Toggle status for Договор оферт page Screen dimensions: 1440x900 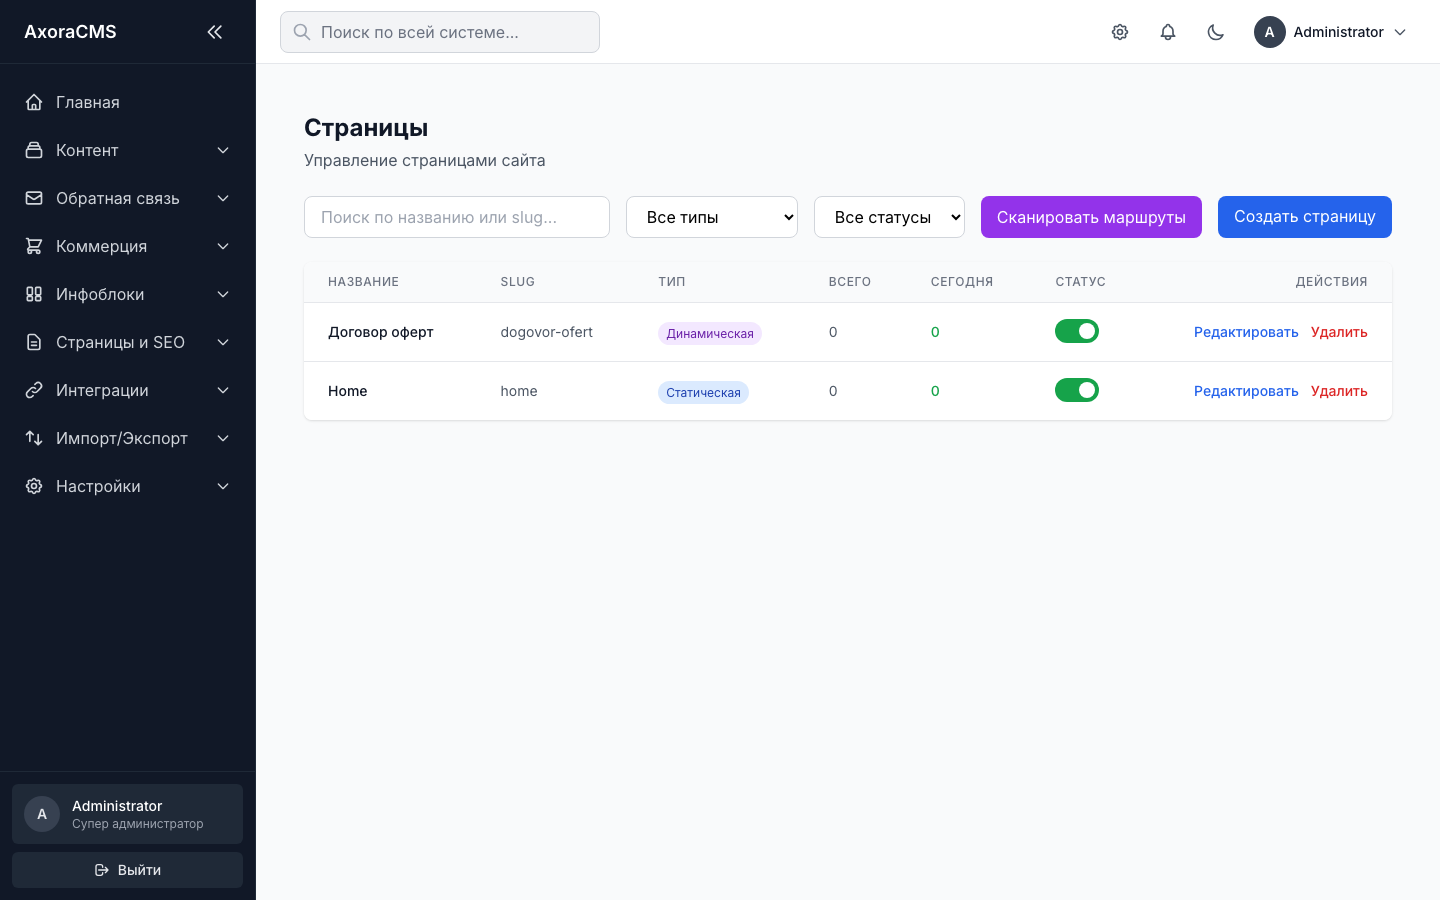click(x=1077, y=331)
